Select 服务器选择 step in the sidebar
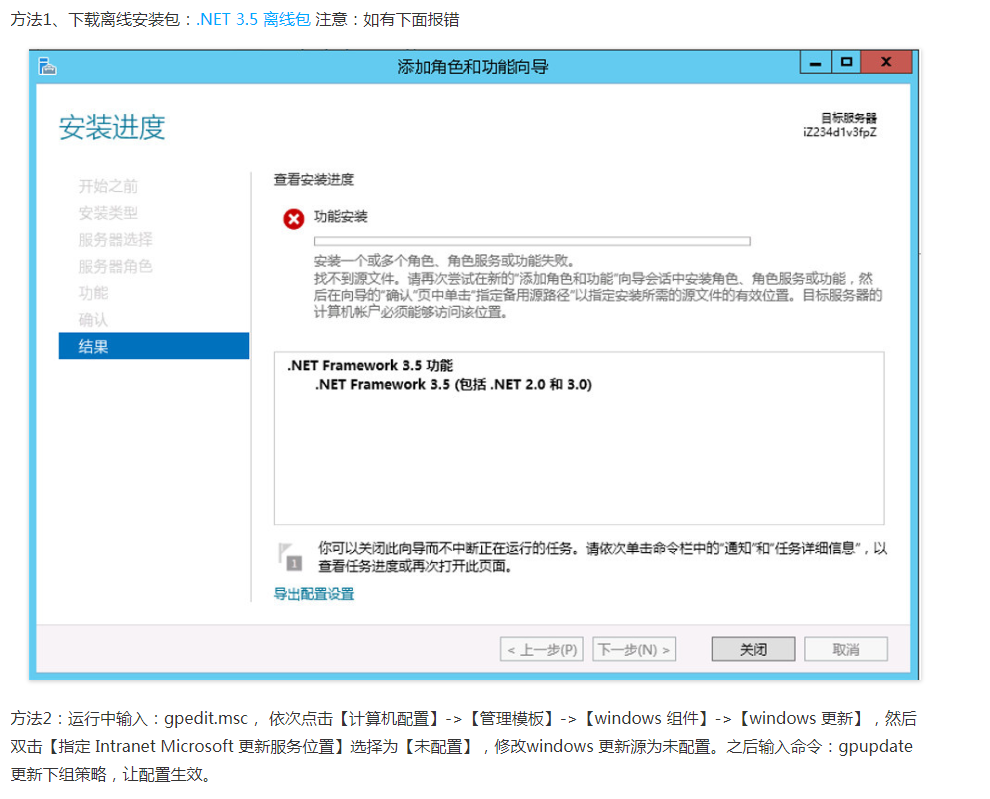This screenshot has height=799, width=990. (x=116, y=239)
